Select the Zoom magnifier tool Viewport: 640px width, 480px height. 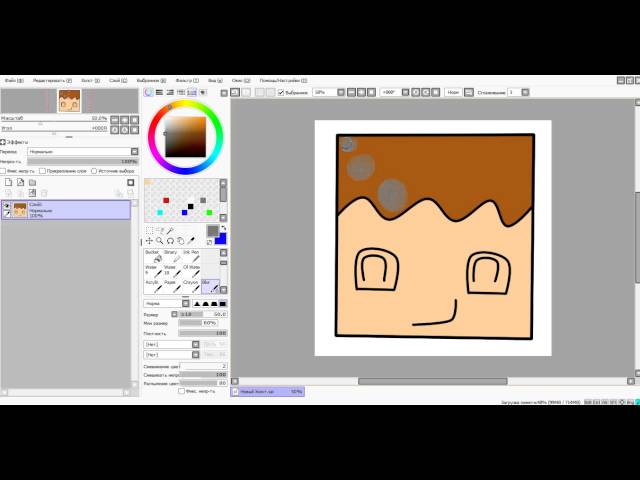coord(160,241)
